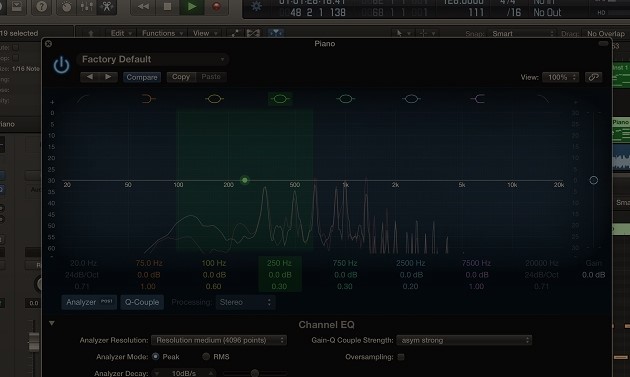Decrease Analyzer Decay with the down arrow
The width and height of the screenshot is (630, 377).
pyautogui.click(x=157, y=373)
